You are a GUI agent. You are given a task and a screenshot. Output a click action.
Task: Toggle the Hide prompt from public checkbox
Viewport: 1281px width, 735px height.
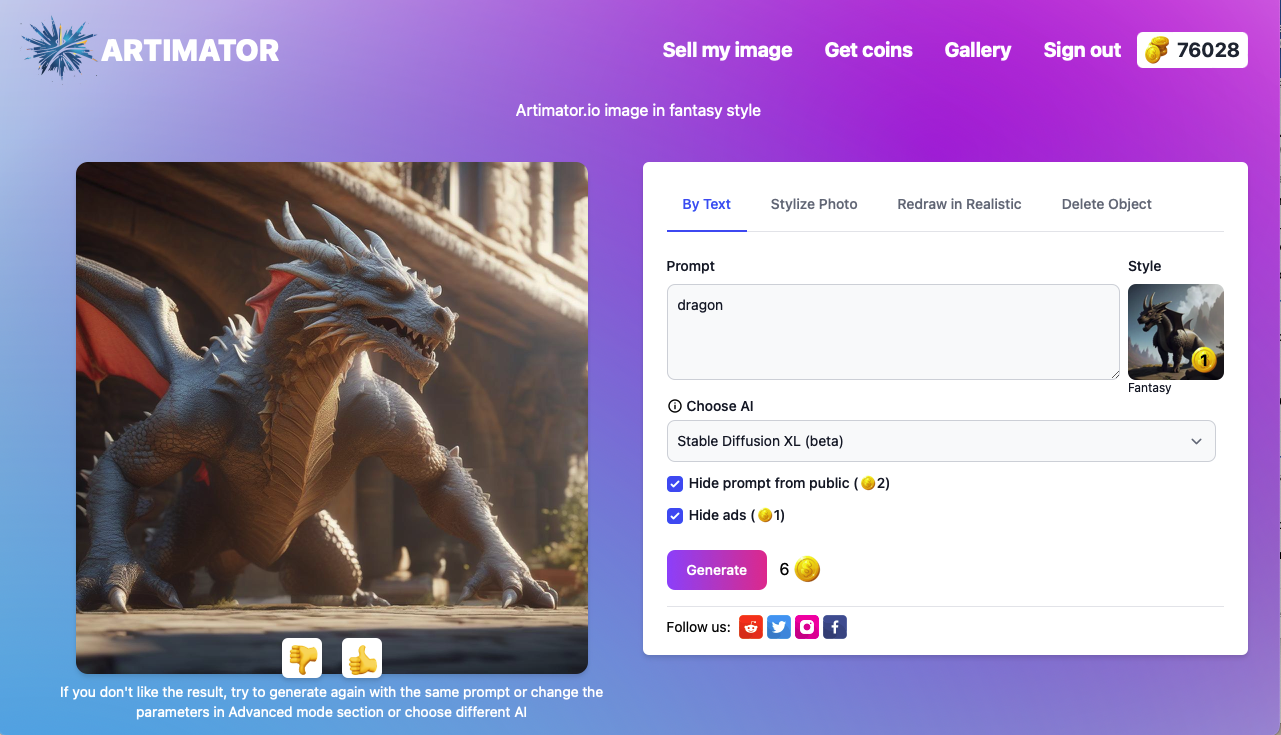tap(675, 483)
